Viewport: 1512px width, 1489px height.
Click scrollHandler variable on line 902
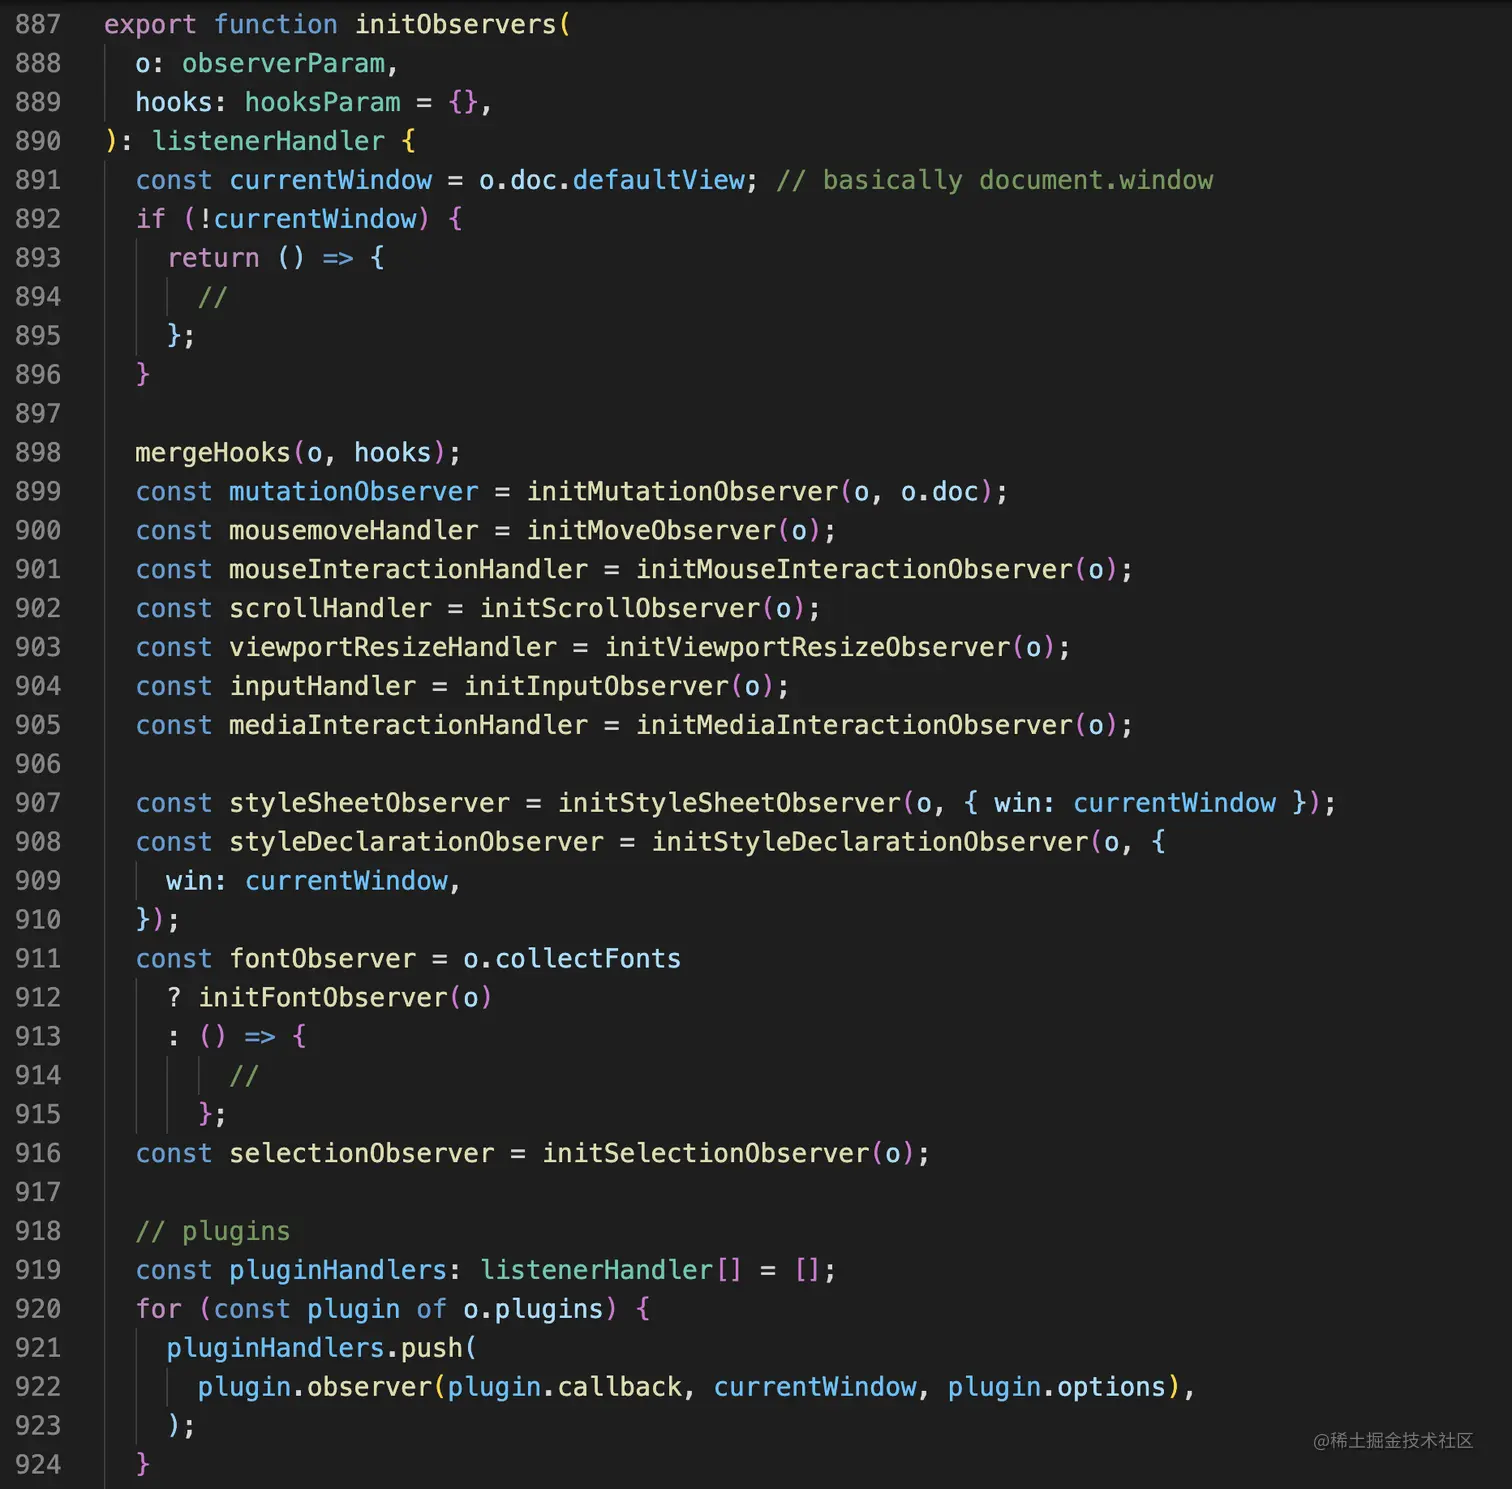[x=331, y=609]
